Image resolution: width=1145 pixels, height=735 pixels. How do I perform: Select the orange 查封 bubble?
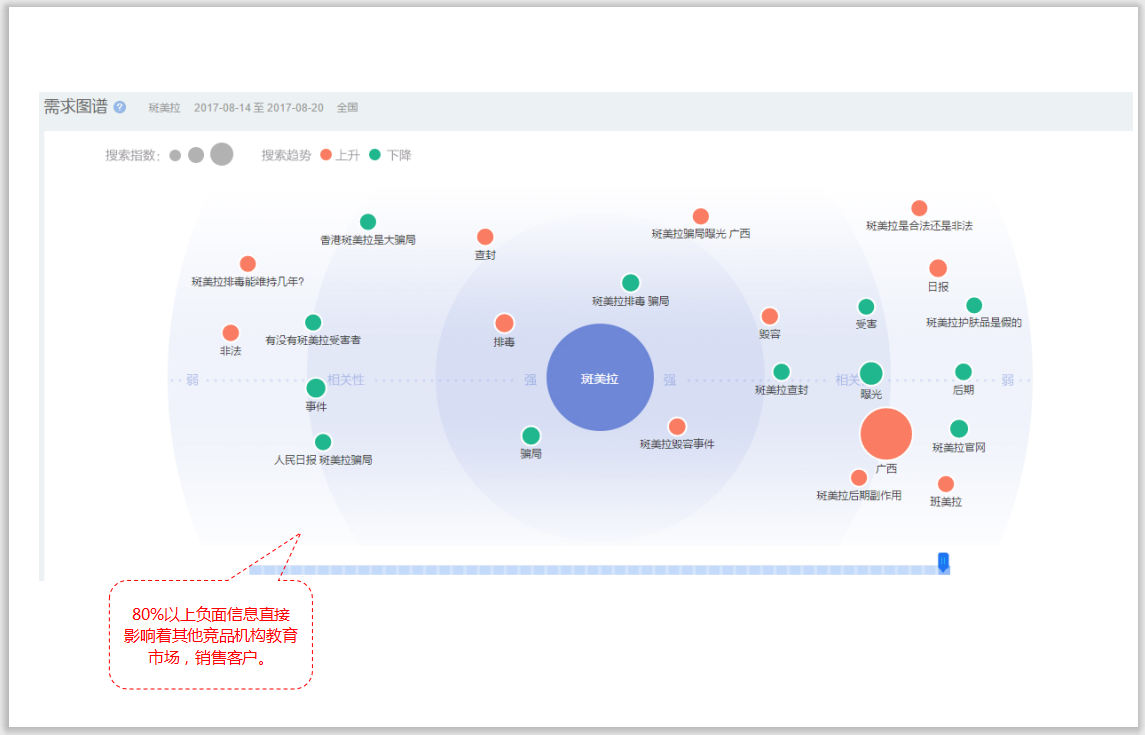coord(485,236)
